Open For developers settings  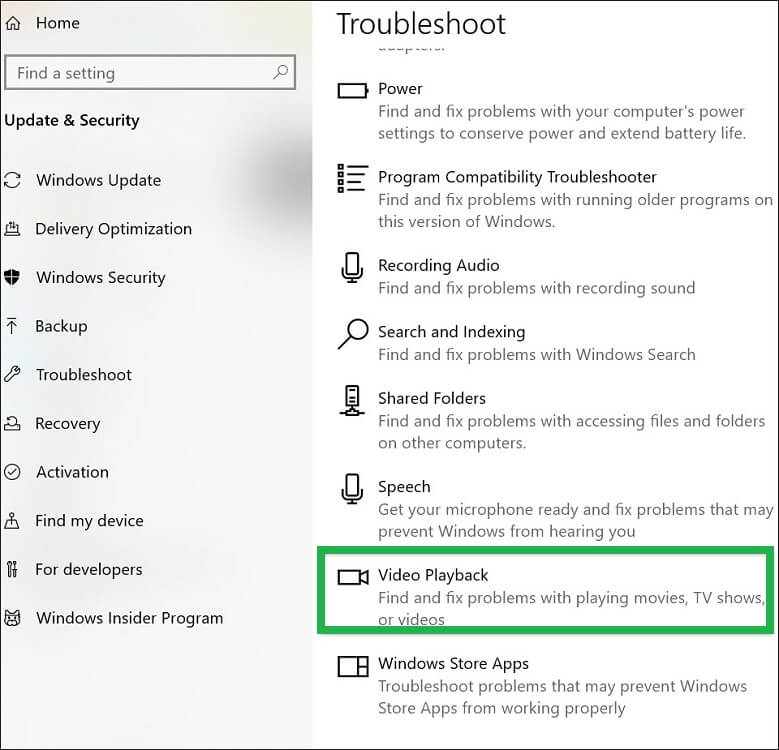click(x=89, y=570)
